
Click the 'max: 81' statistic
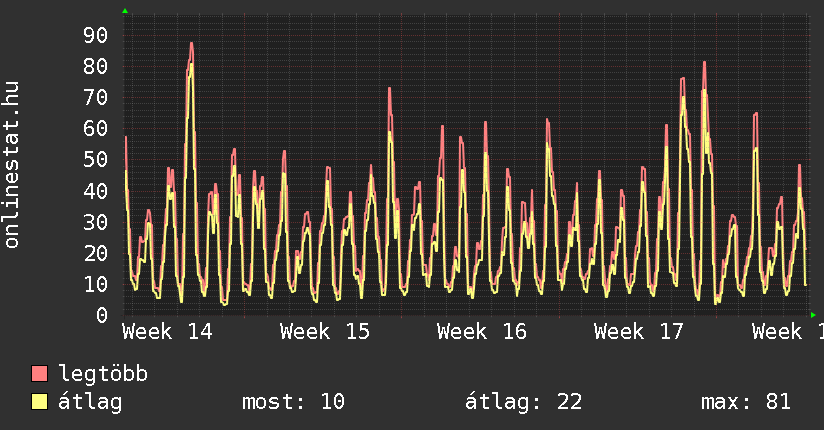pos(746,402)
